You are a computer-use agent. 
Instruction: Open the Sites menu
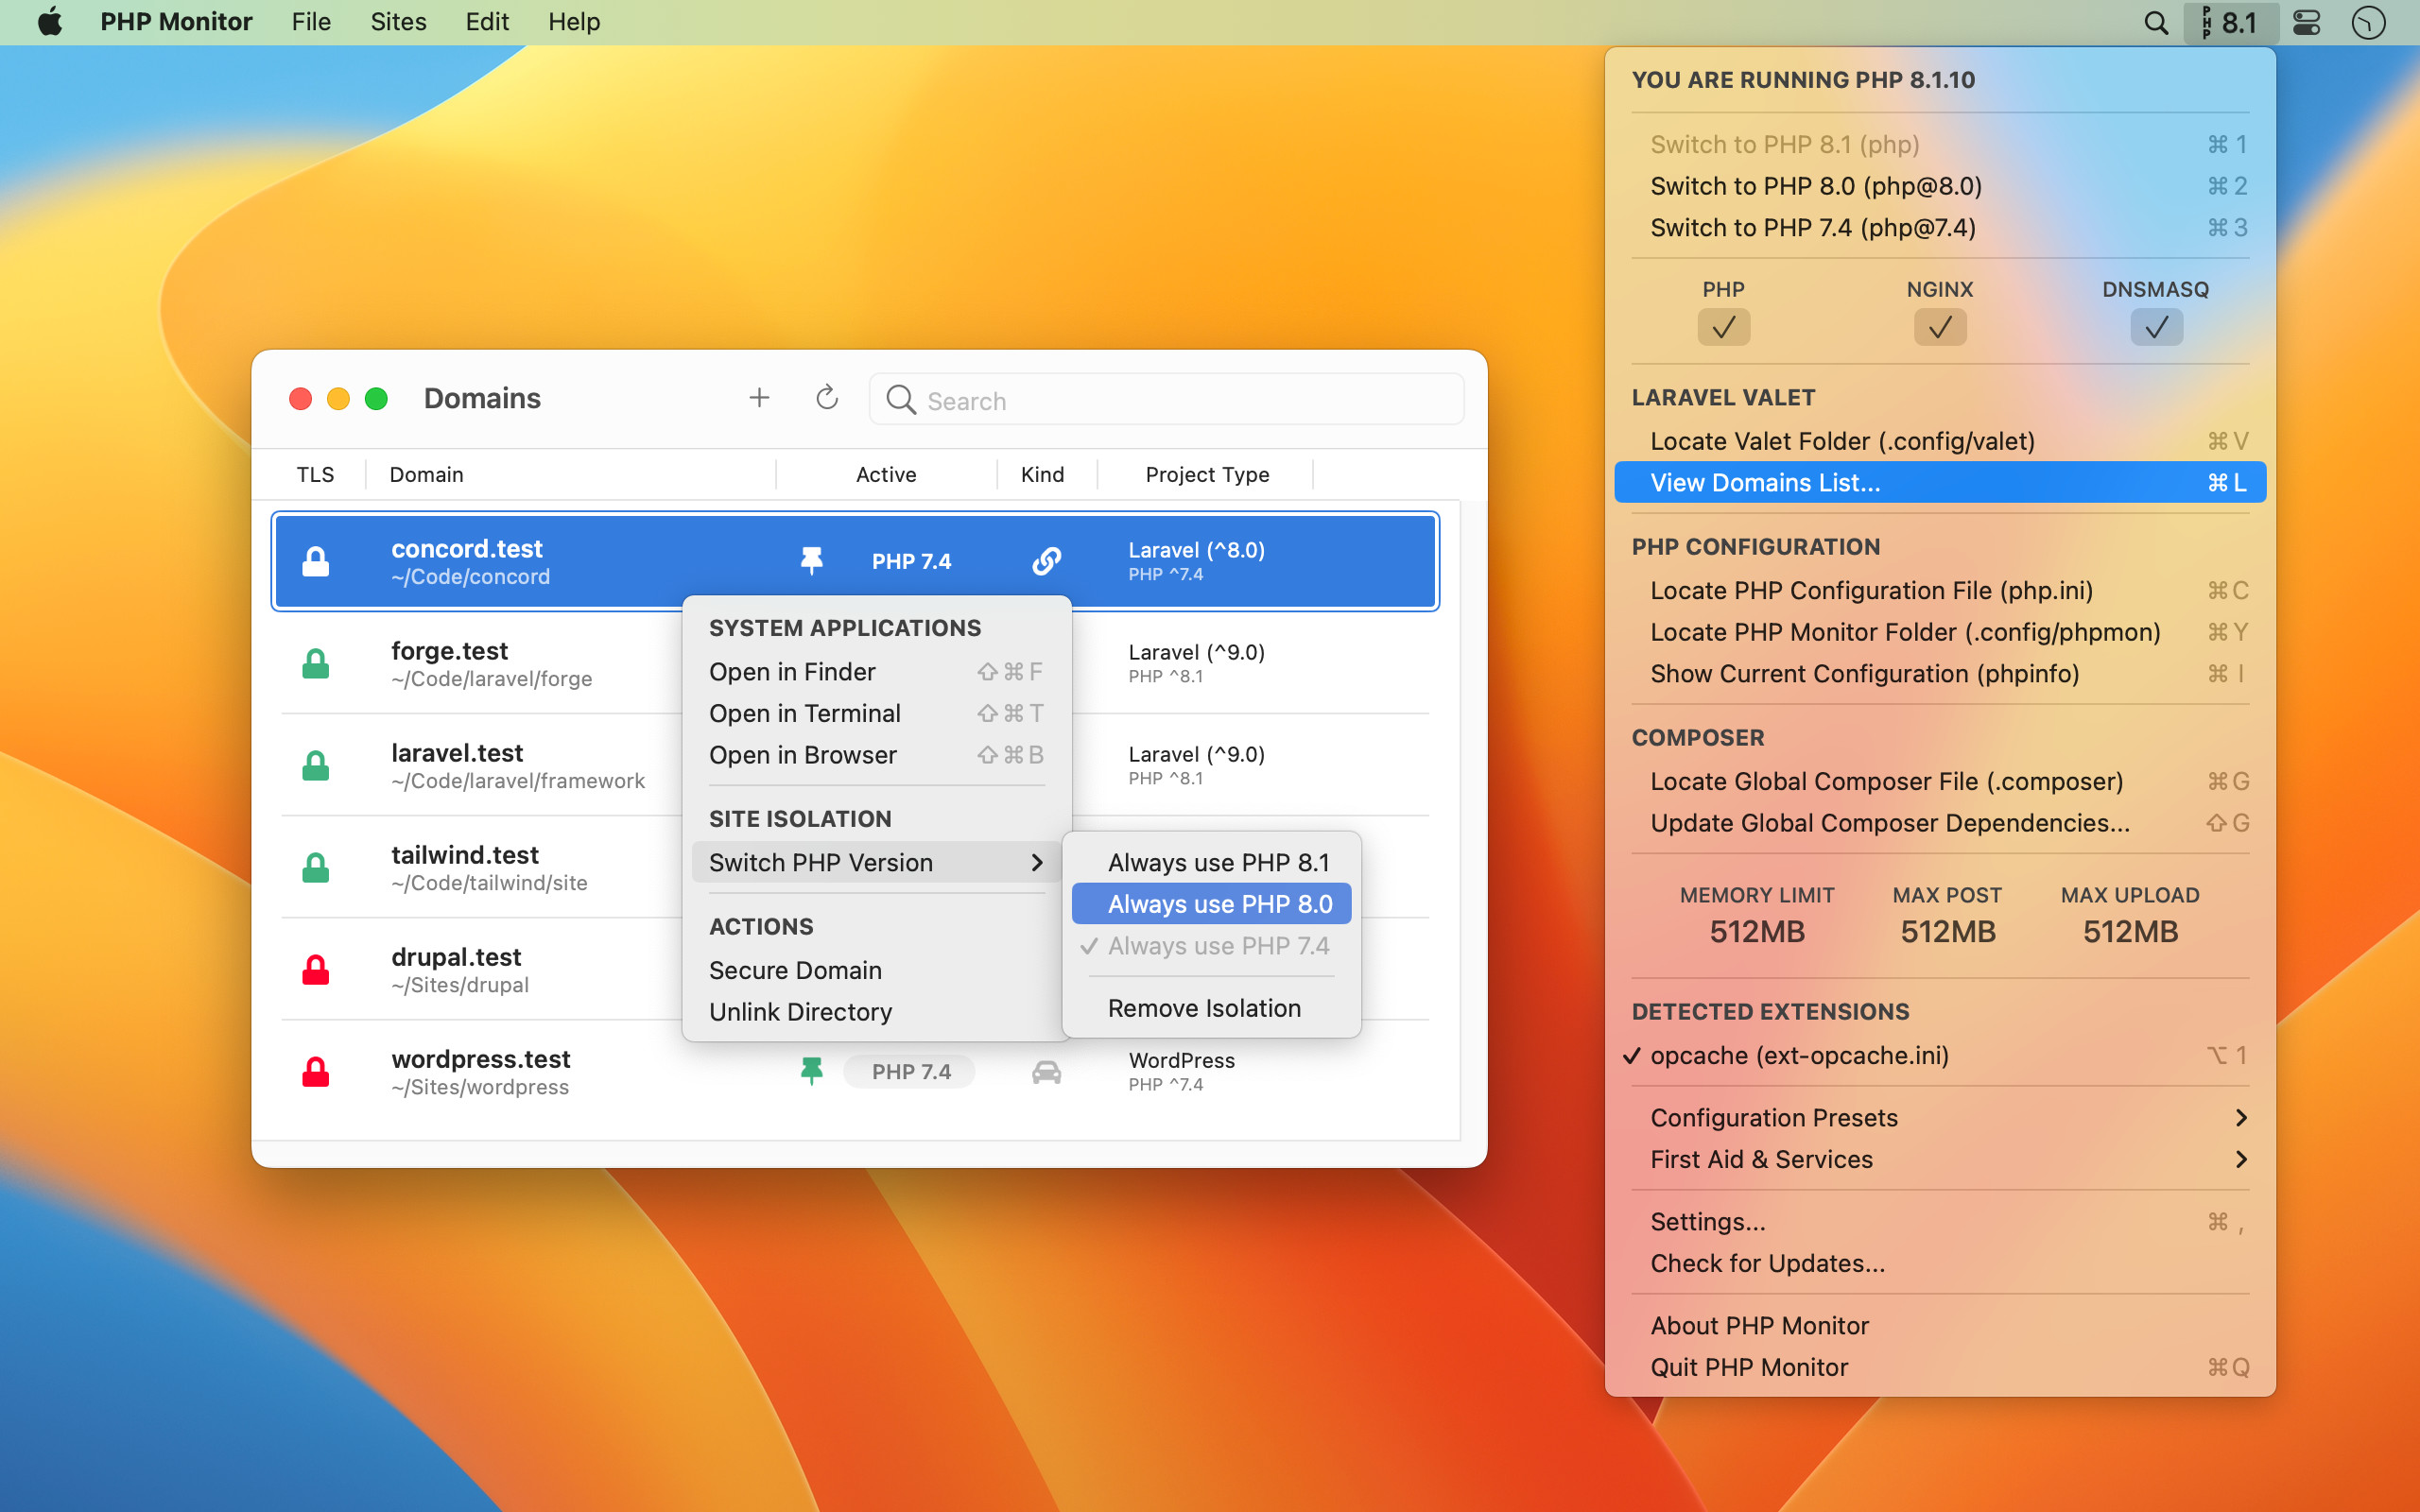[397, 21]
